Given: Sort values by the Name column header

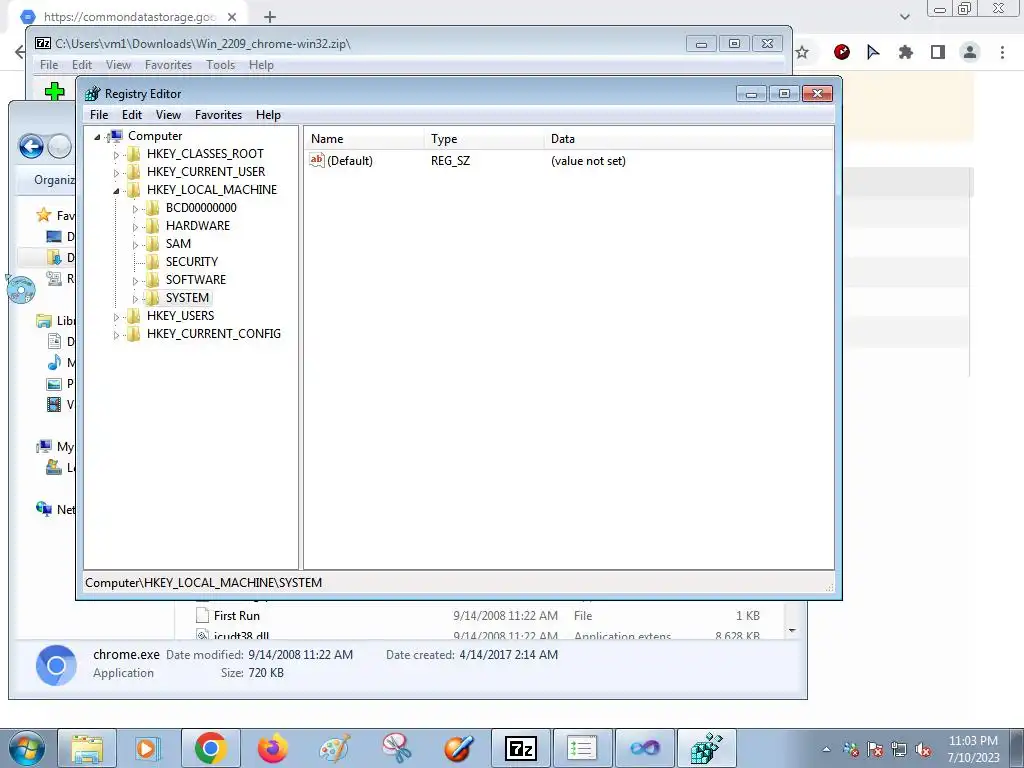Looking at the screenshot, I should (x=364, y=138).
